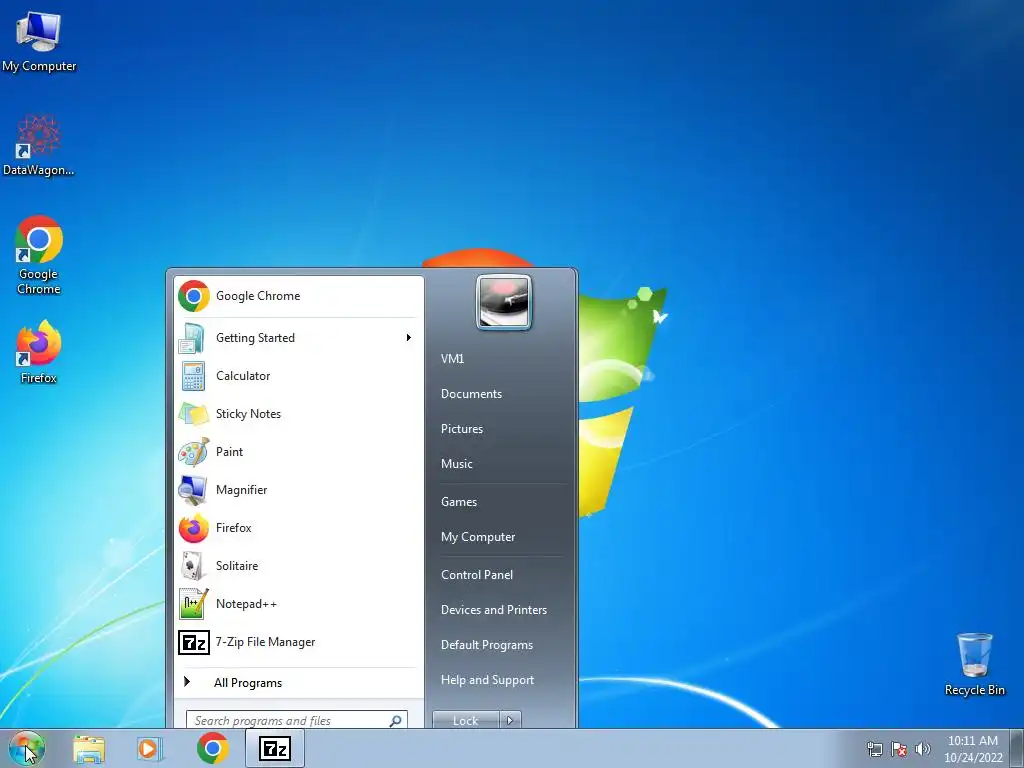Select the Solitaire text label
The height and width of the screenshot is (768, 1024).
click(x=236, y=566)
